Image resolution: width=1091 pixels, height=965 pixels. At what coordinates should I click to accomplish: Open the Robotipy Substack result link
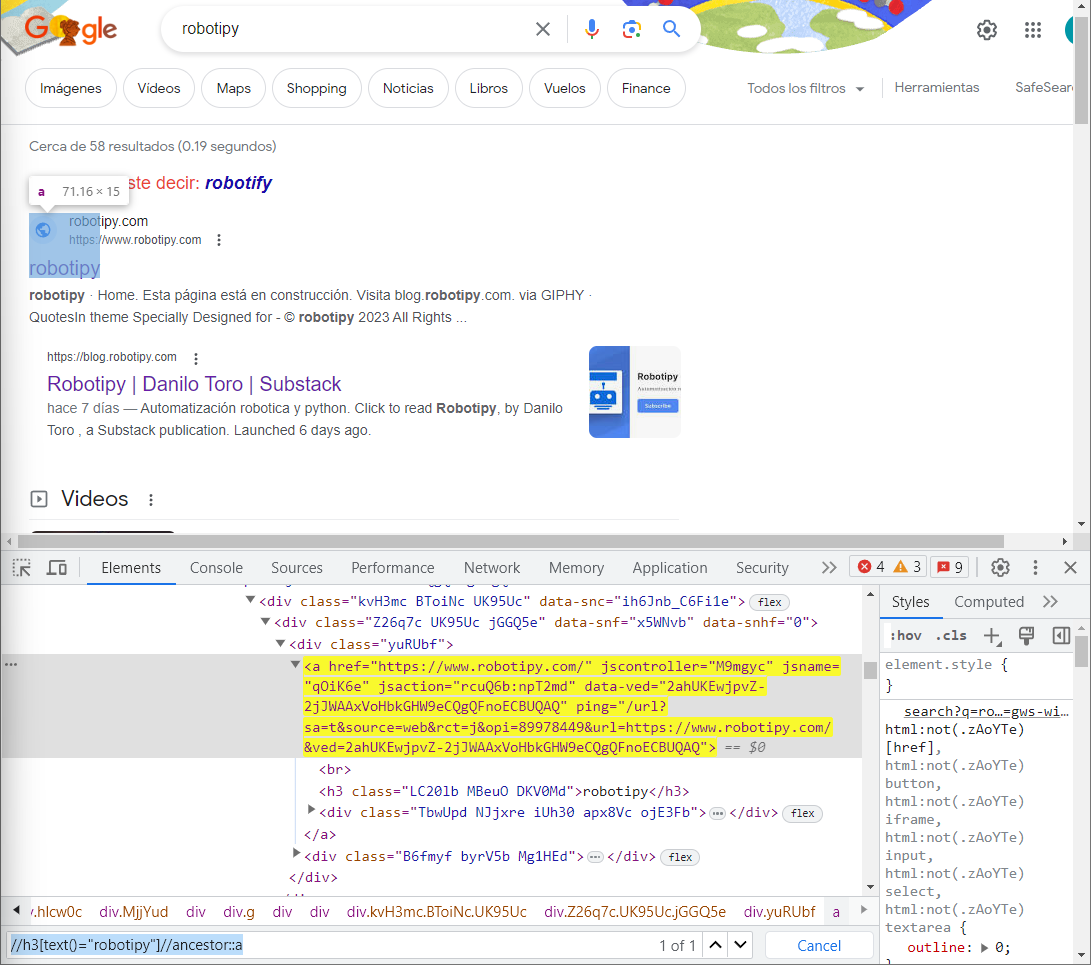(194, 384)
